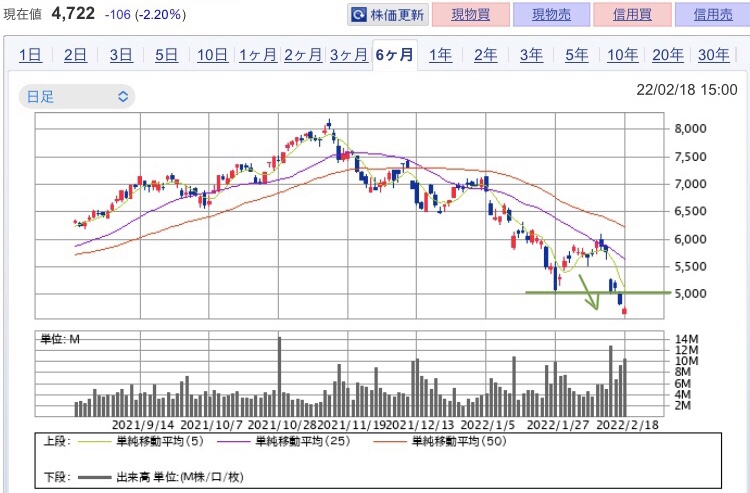Viewport: 750px width, 493px height.
Task: Select the active 6ヶ月 tab
Action: pos(395,55)
